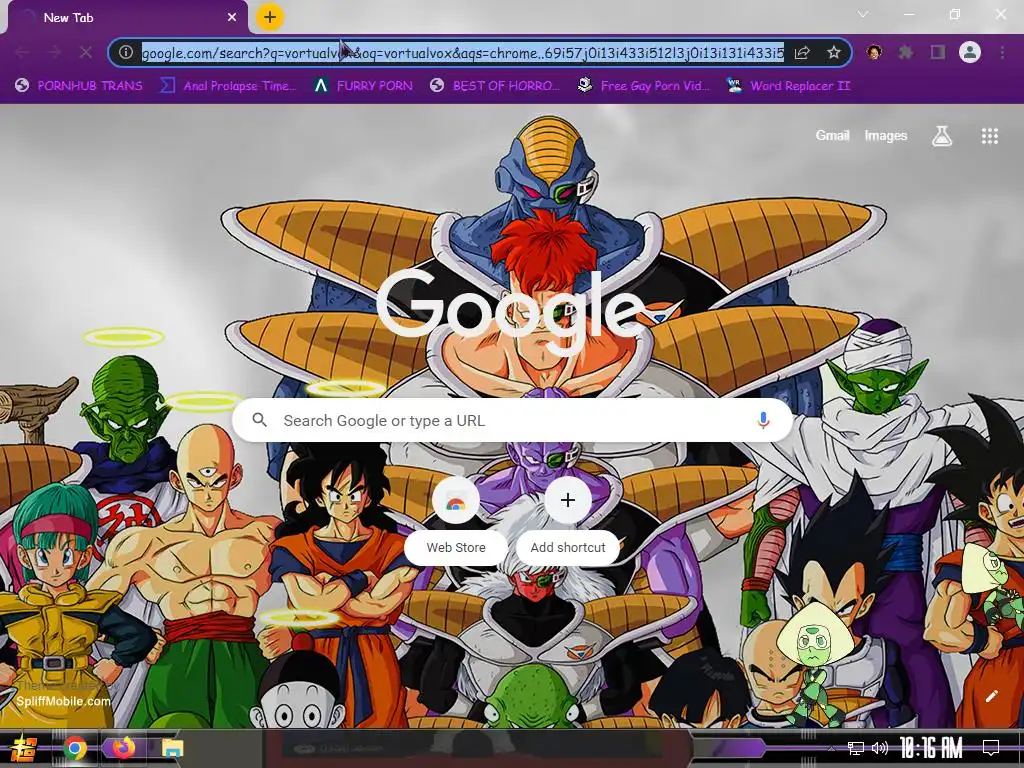This screenshot has height=768, width=1024.
Task: Open a new tab with plus button
Action: (x=270, y=17)
